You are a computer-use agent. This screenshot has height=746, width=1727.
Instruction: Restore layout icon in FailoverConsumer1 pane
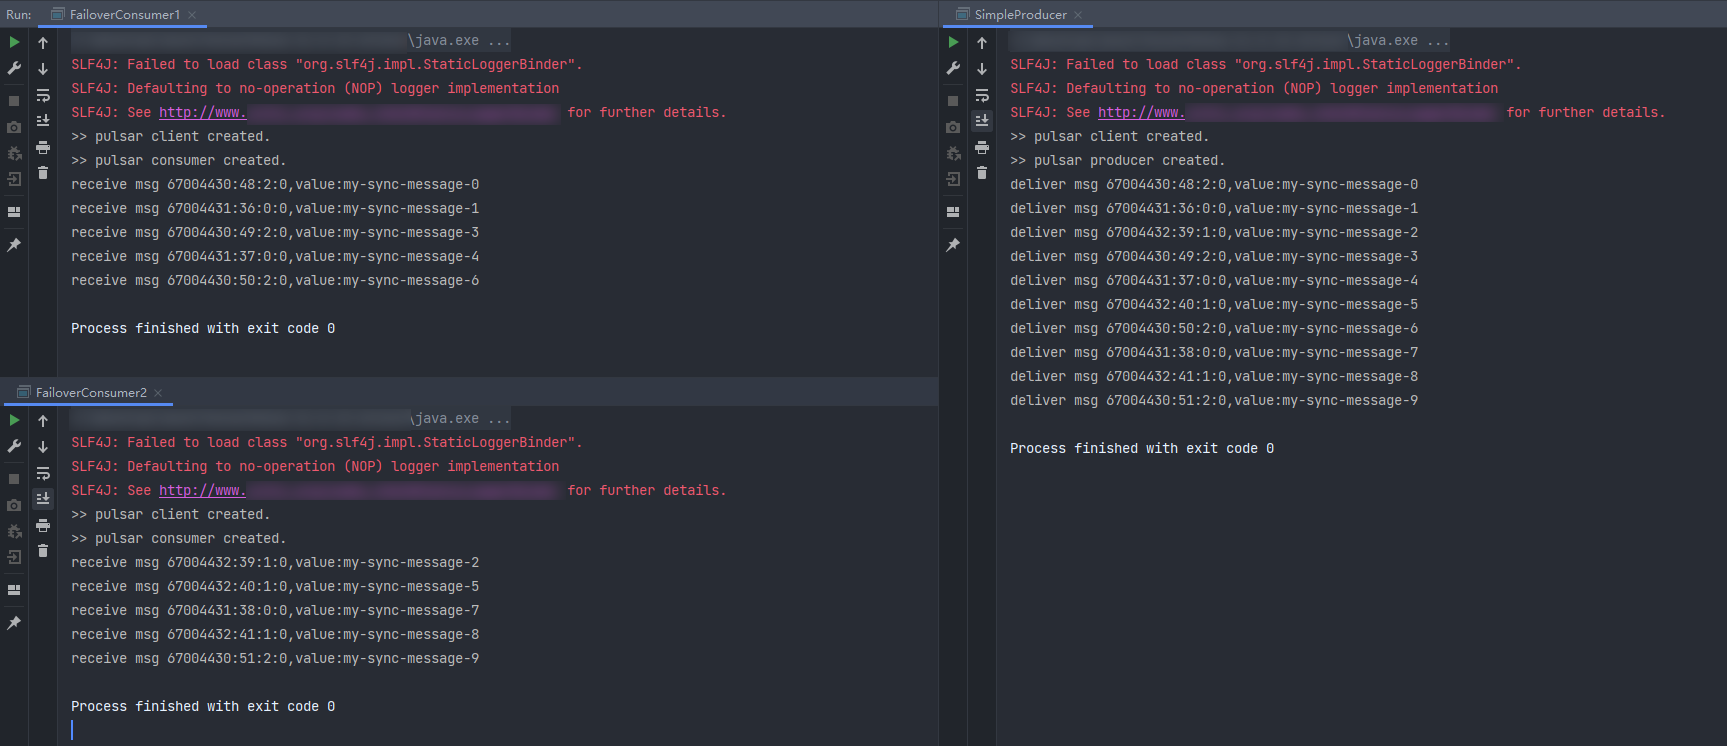pyautogui.click(x=14, y=212)
